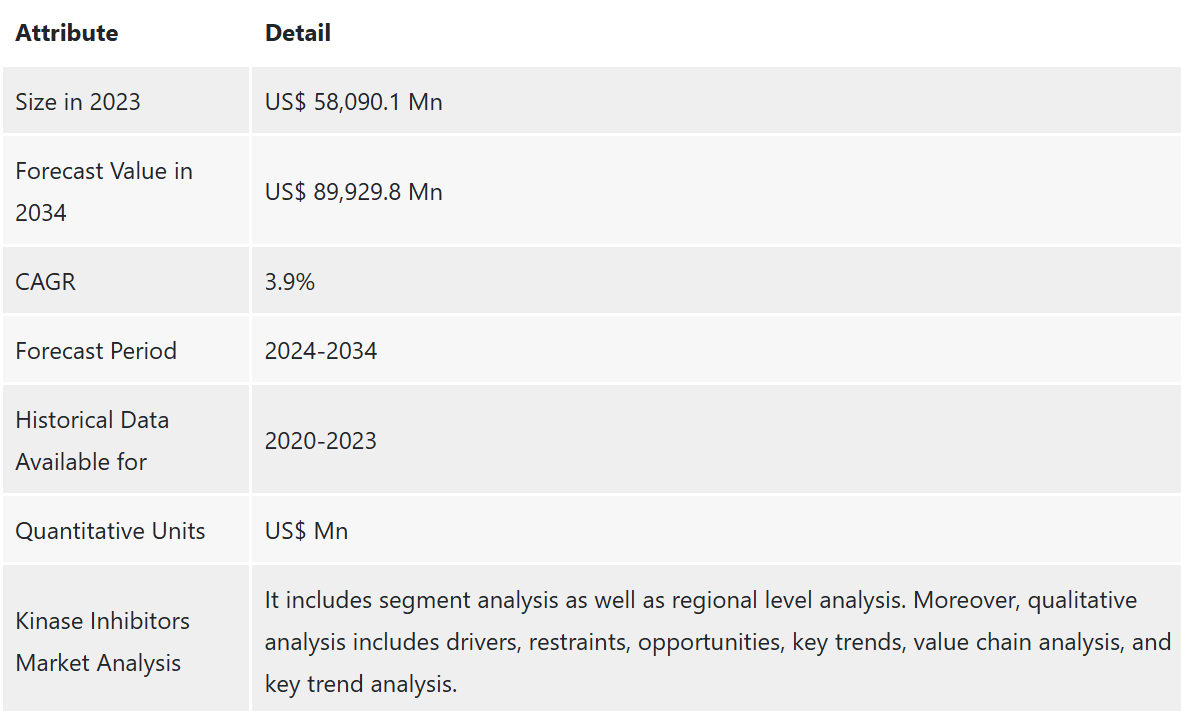Click the US$ Mn units value
This screenshot has width=1181, height=711.
(306, 531)
